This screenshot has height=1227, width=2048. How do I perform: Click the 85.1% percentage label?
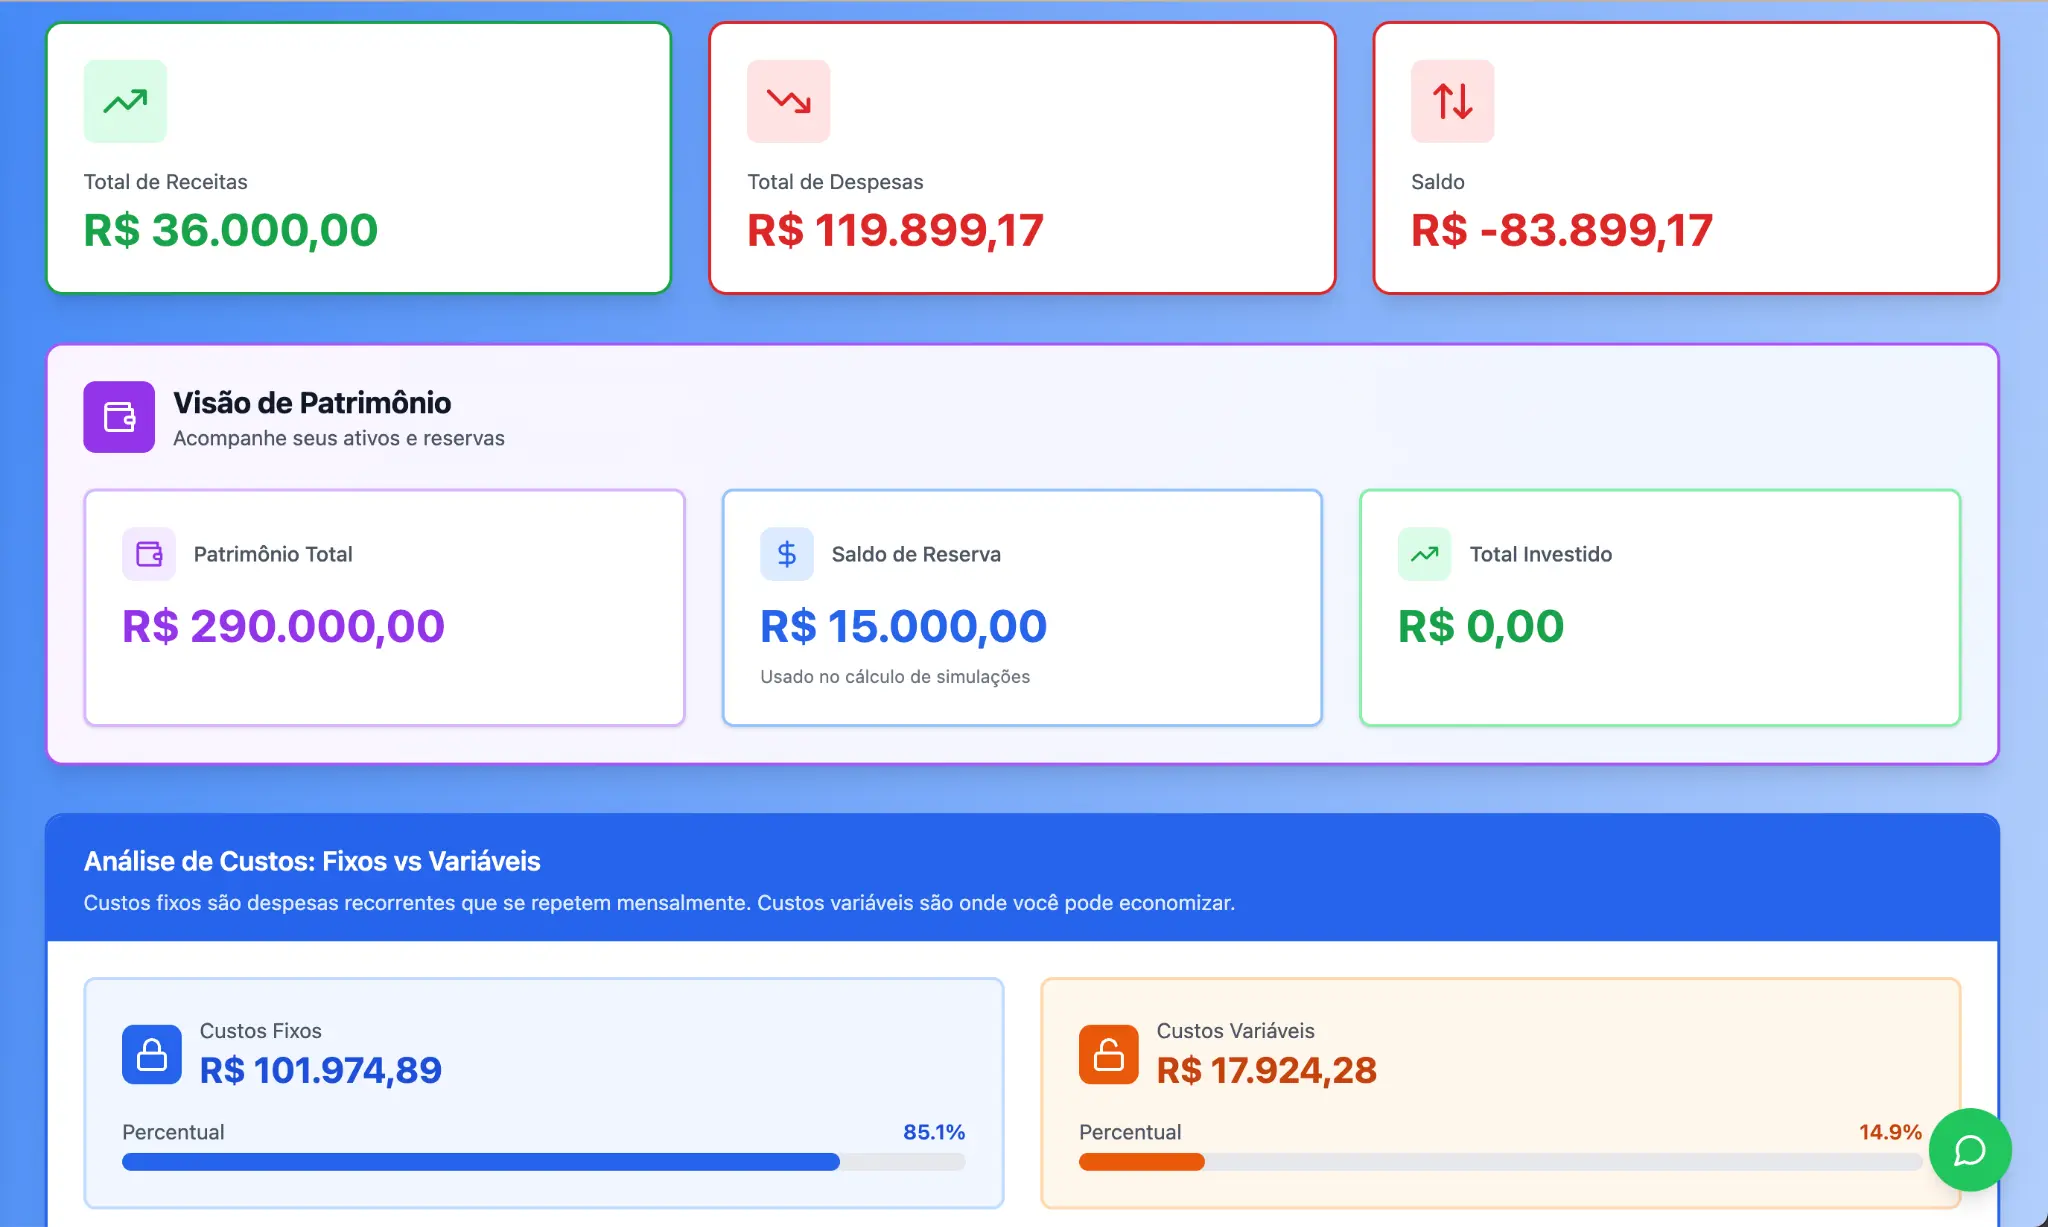coord(933,1131)
